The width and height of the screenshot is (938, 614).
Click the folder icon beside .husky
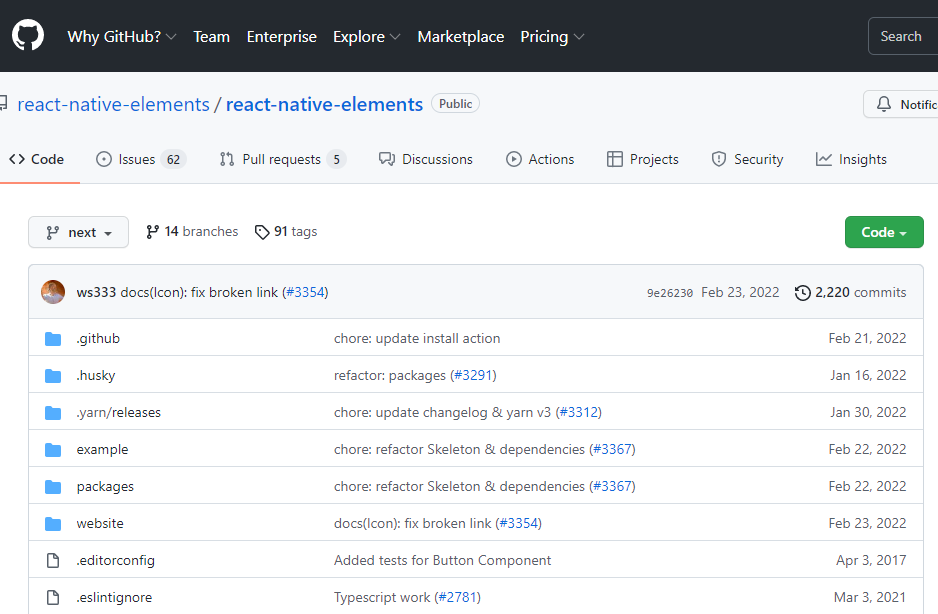(x=53, y=376)
